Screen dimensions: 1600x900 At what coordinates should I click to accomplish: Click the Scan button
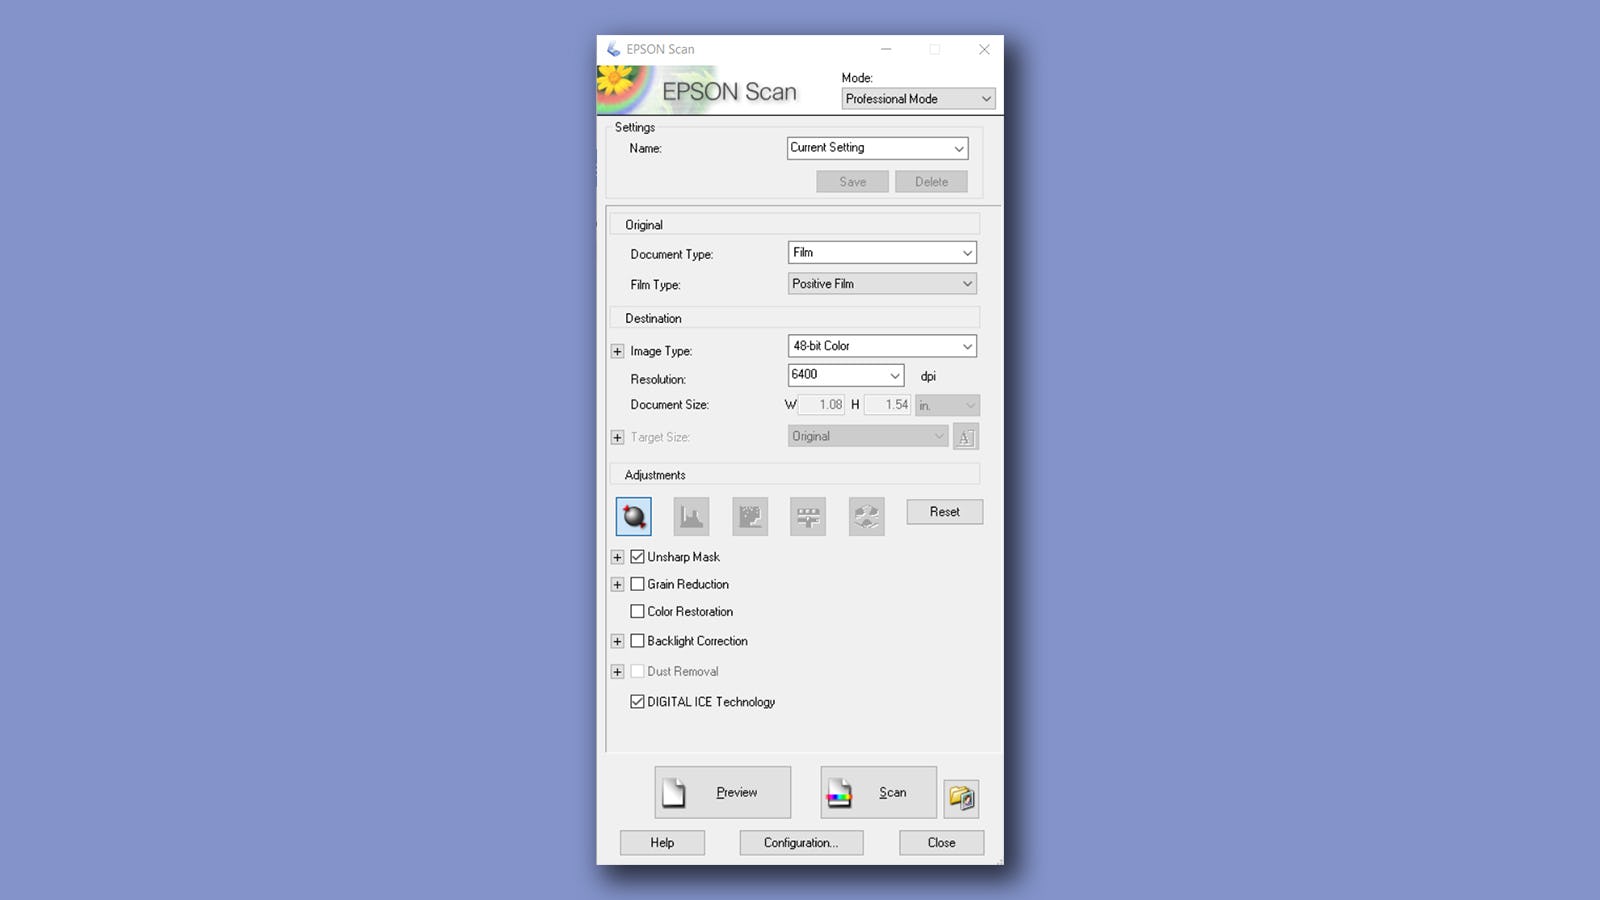pyautogui.click(x=878, y=792)
